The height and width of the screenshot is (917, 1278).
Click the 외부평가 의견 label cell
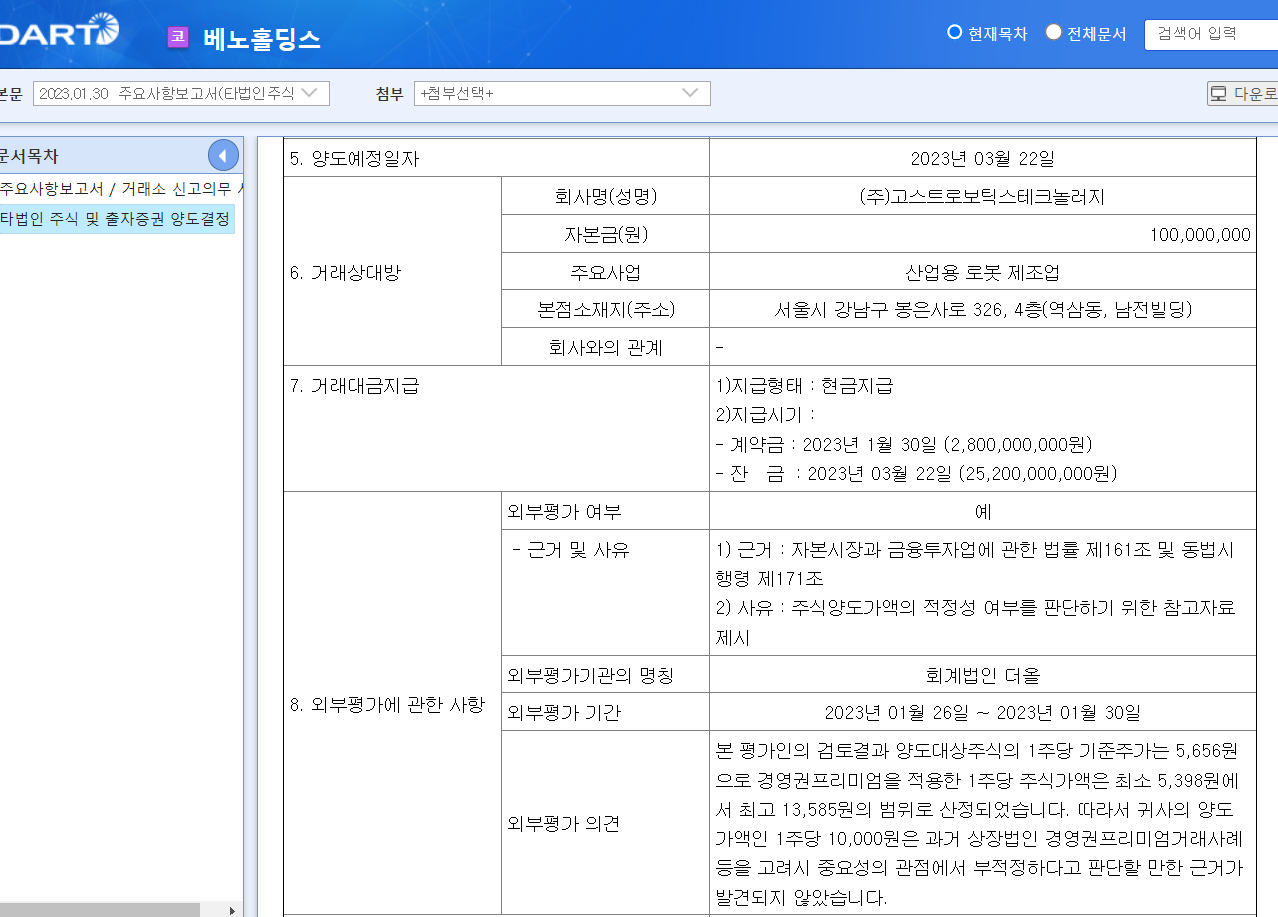[605, 824]
